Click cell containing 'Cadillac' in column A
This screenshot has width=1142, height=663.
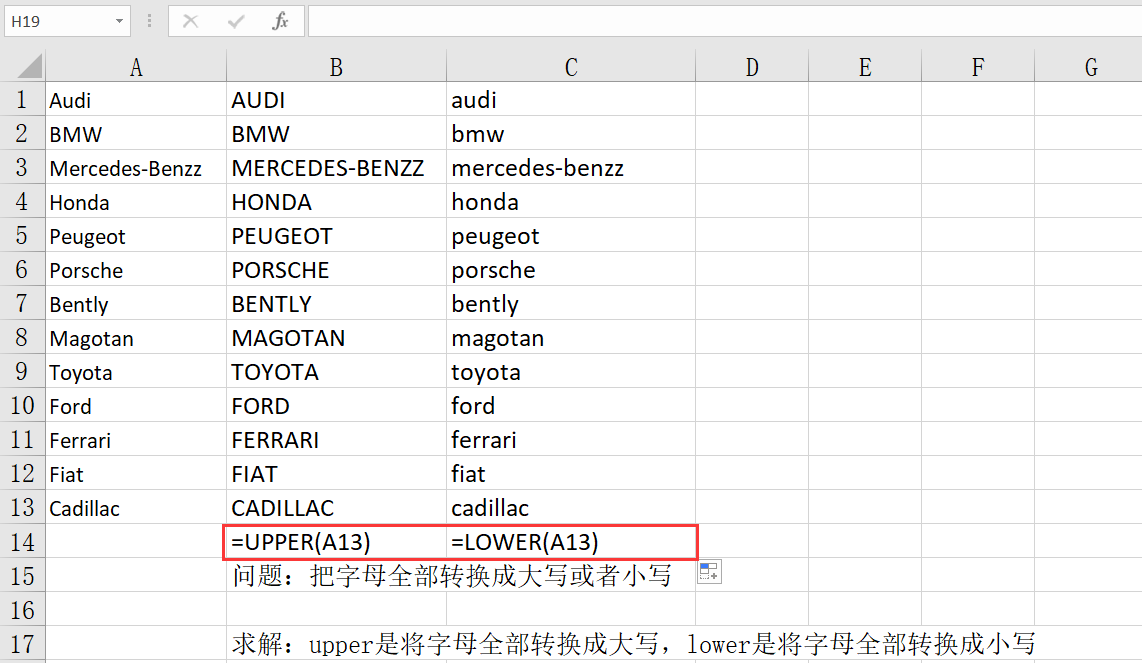coord(135,507)
